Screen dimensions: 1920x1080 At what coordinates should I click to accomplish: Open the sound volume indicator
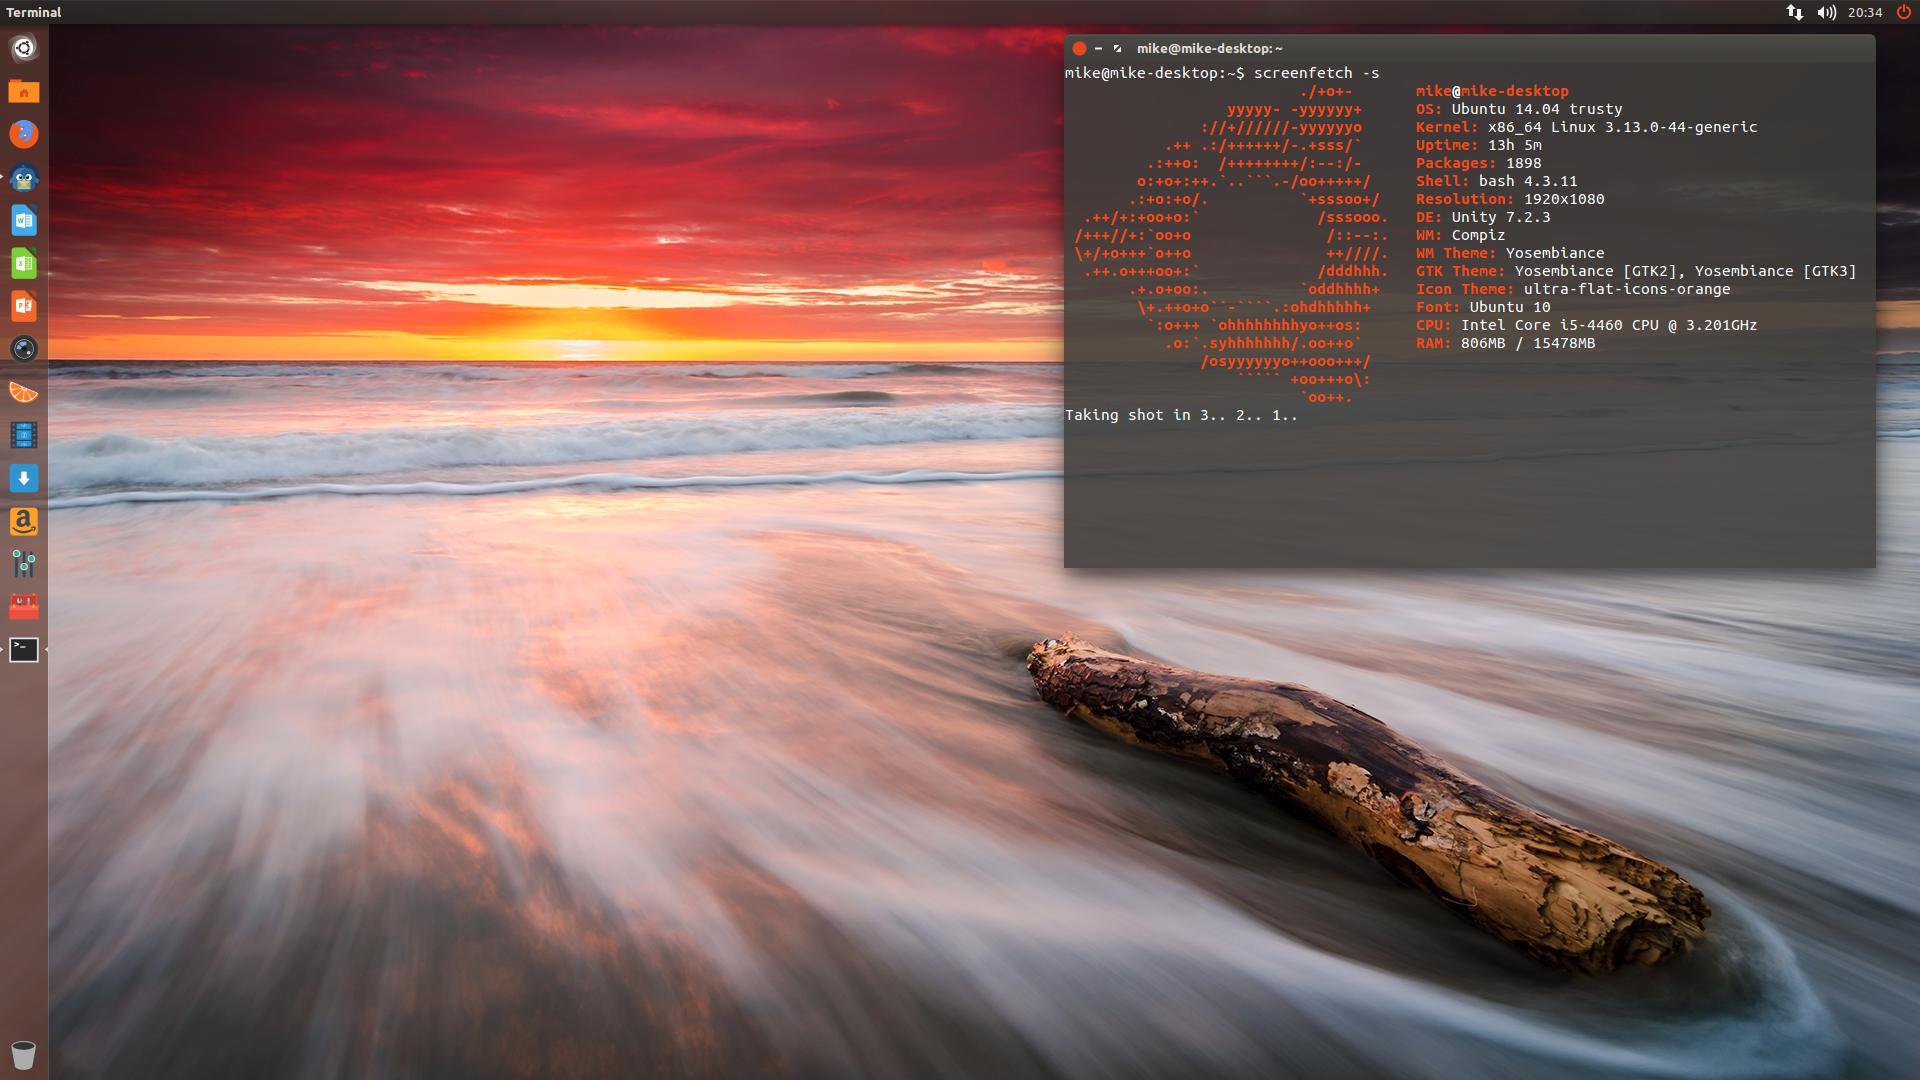(1826, 12)
